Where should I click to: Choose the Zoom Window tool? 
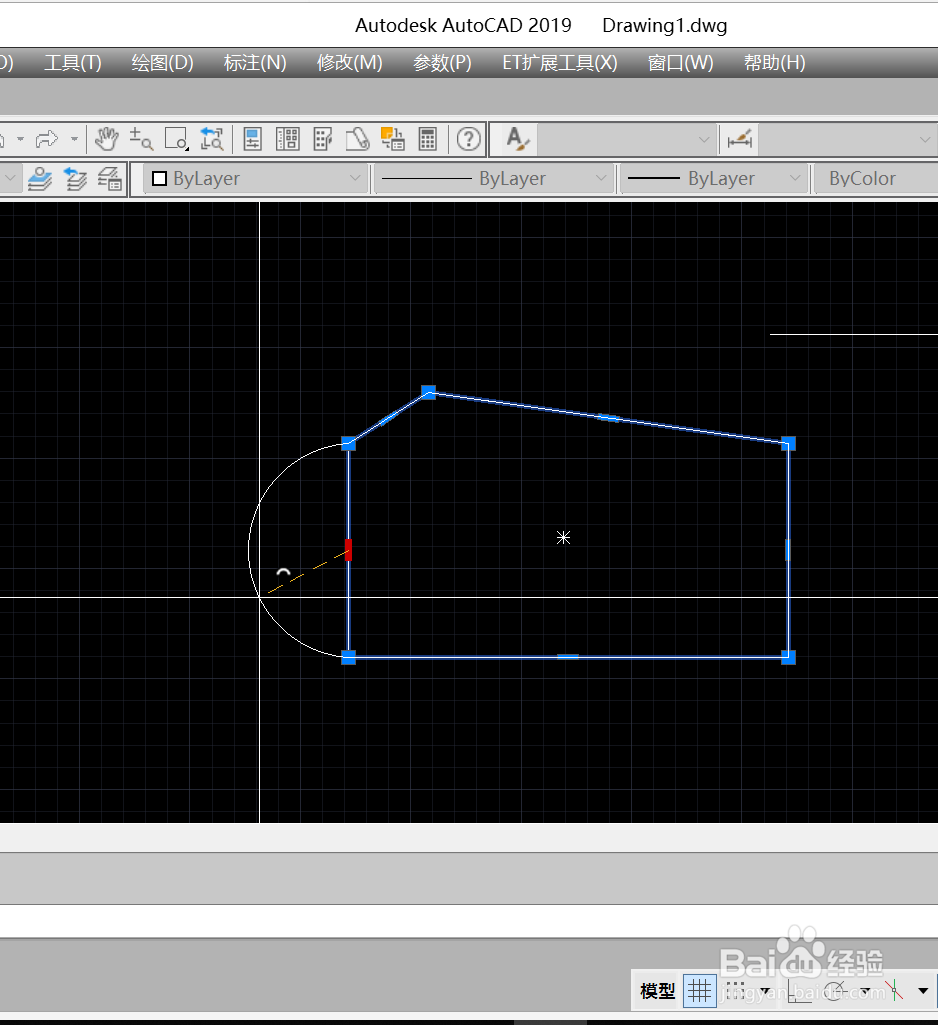click(x=176, y=139)
